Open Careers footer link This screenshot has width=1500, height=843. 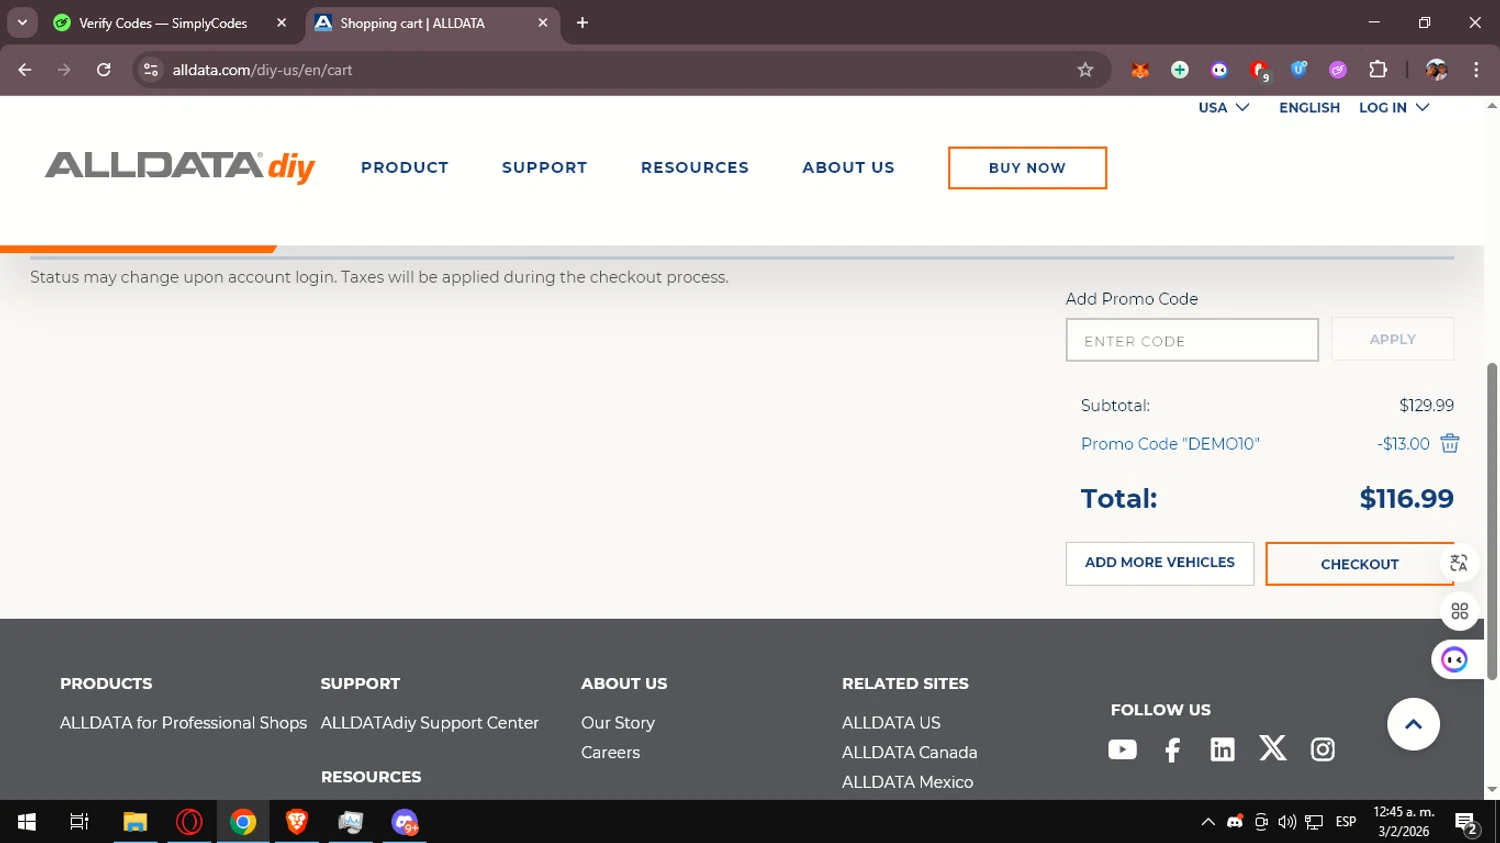(610, 752)
